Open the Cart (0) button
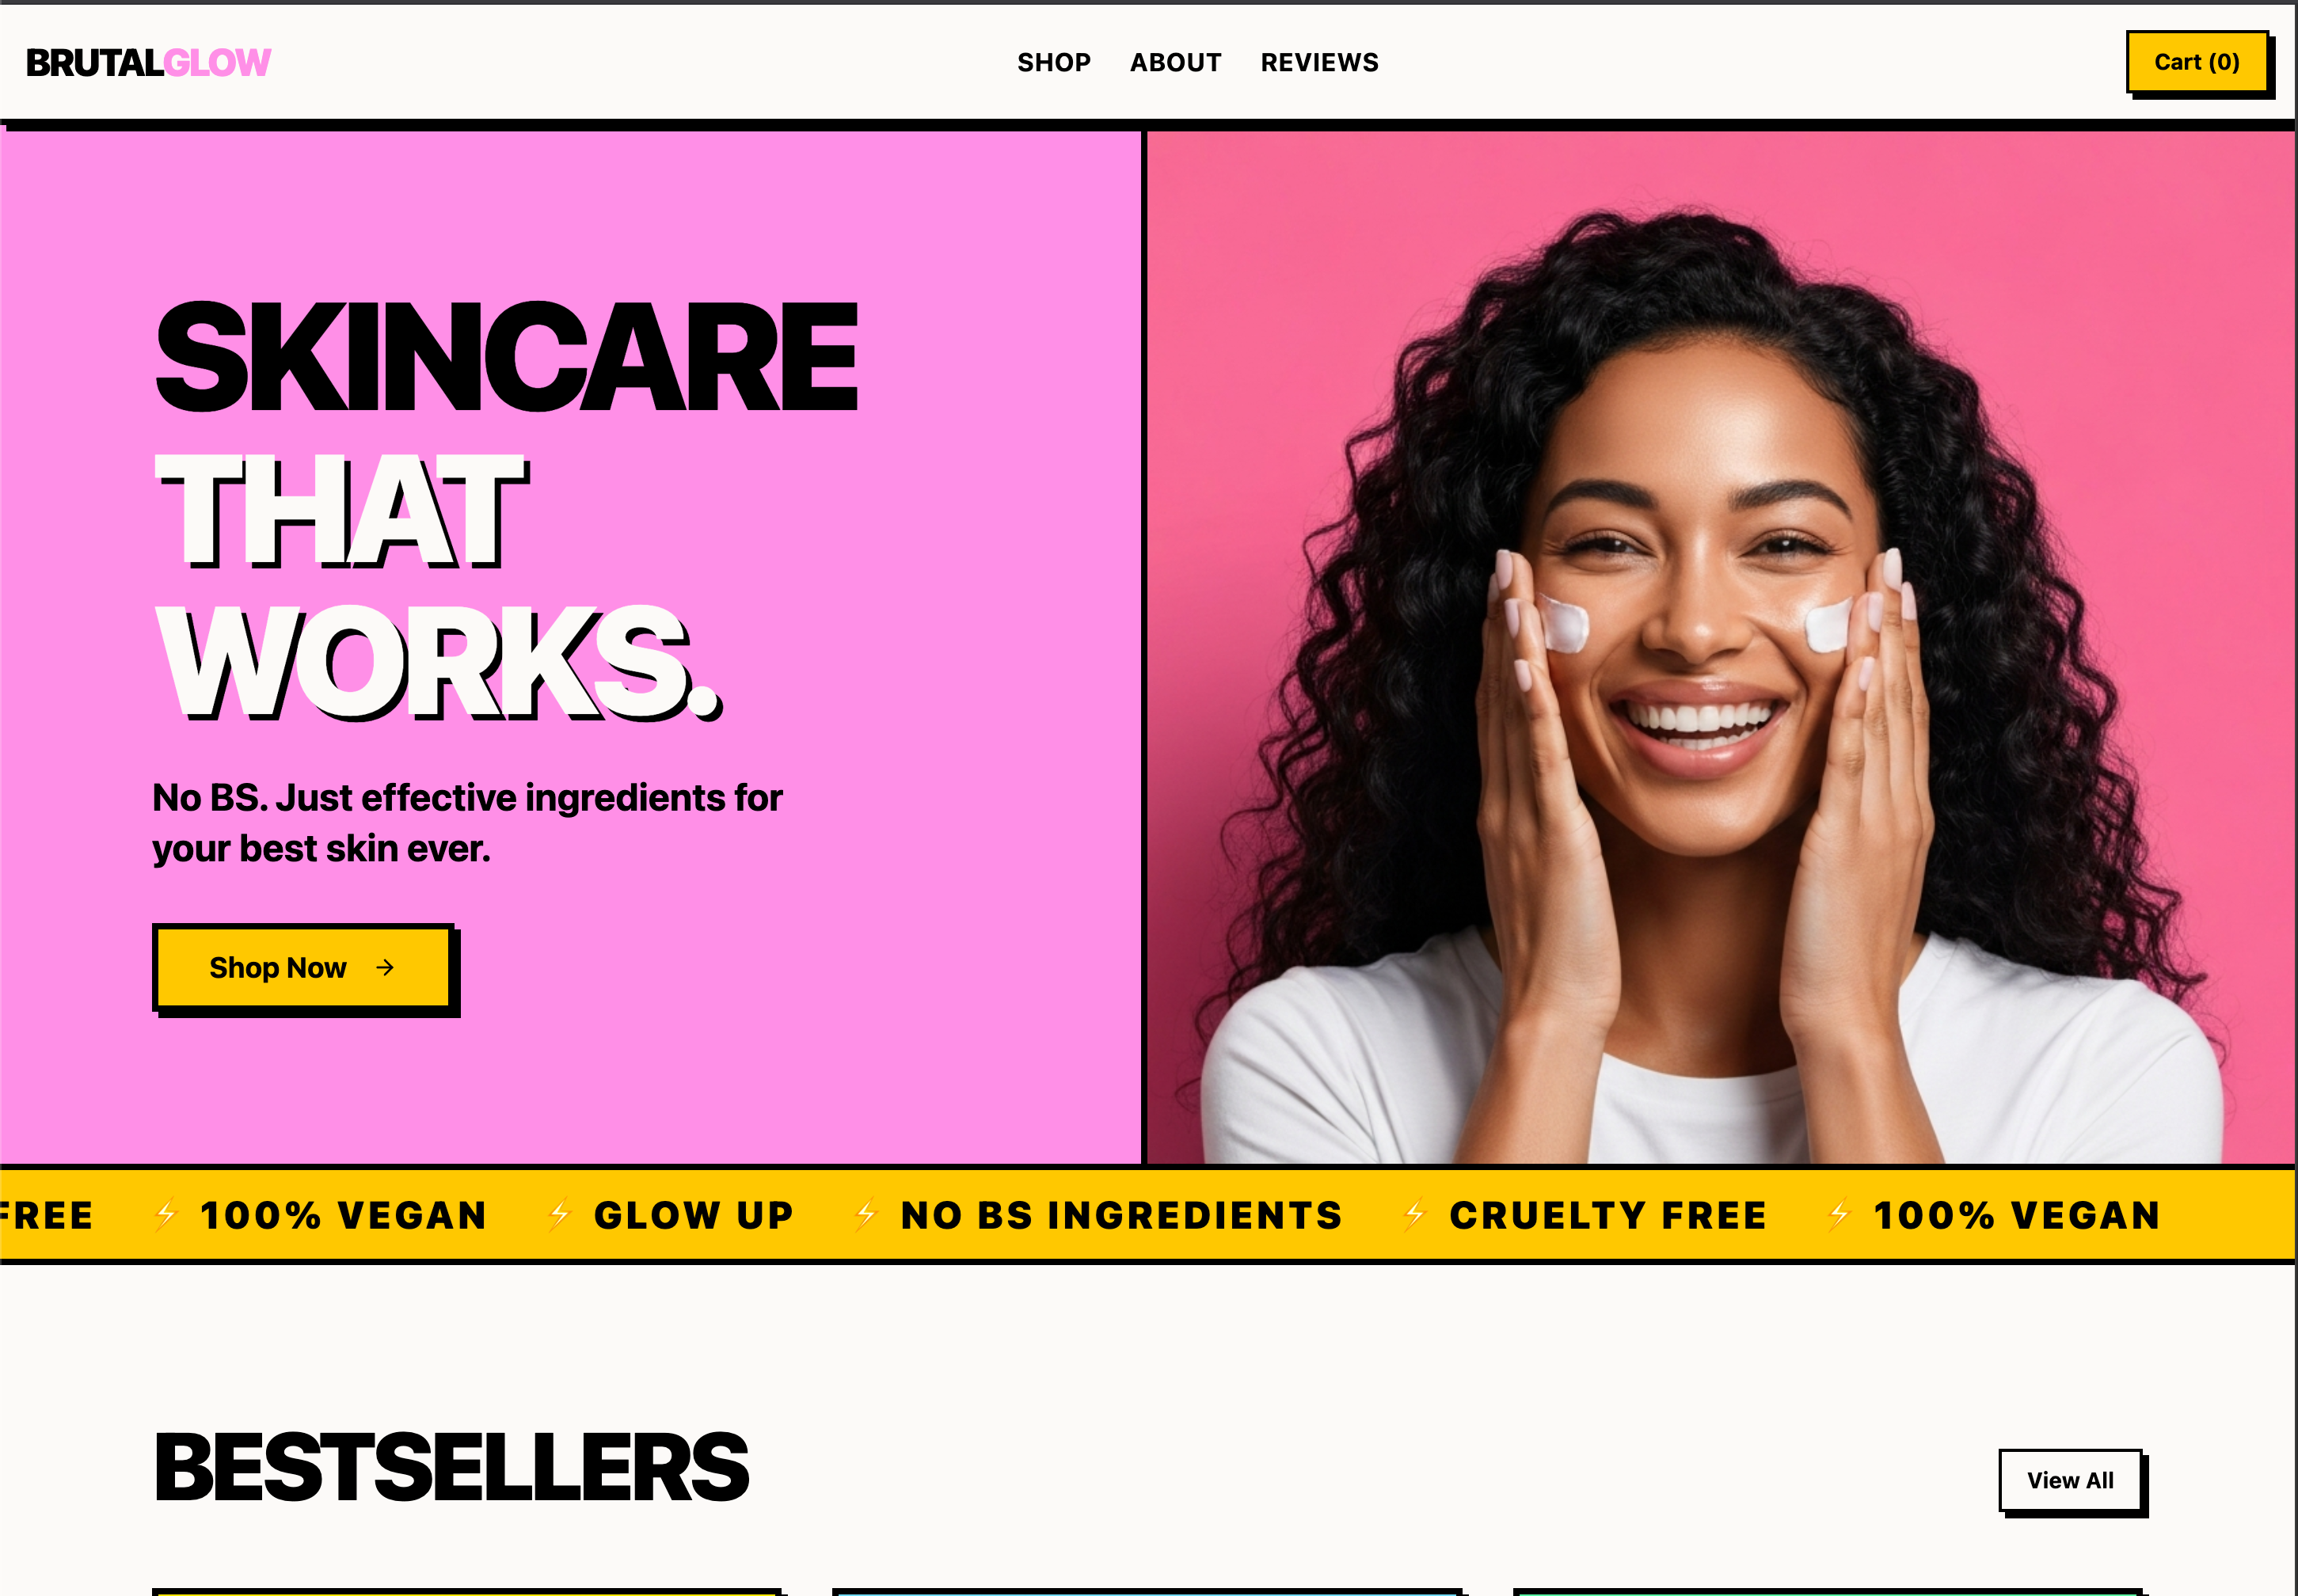Screen dimensions: 2298x1596 pos(2197,62)
